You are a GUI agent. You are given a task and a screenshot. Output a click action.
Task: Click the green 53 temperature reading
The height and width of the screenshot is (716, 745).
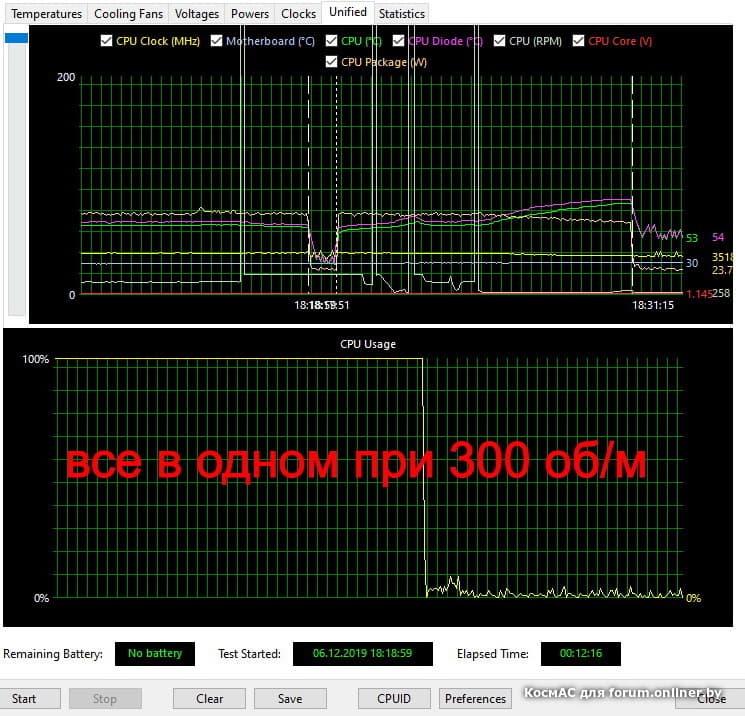coord(692,238)
